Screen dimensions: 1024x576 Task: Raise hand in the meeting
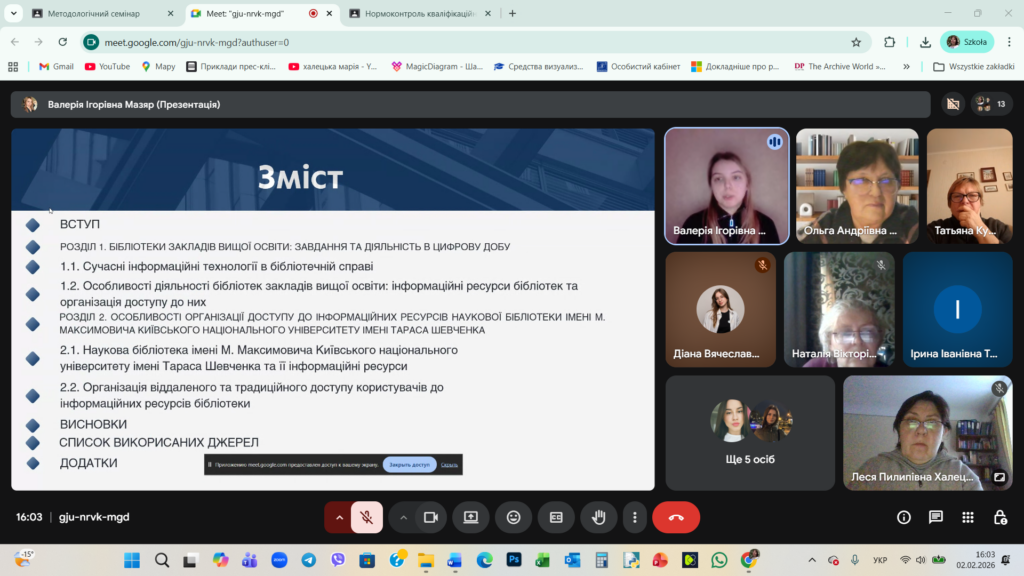point(599,517)
